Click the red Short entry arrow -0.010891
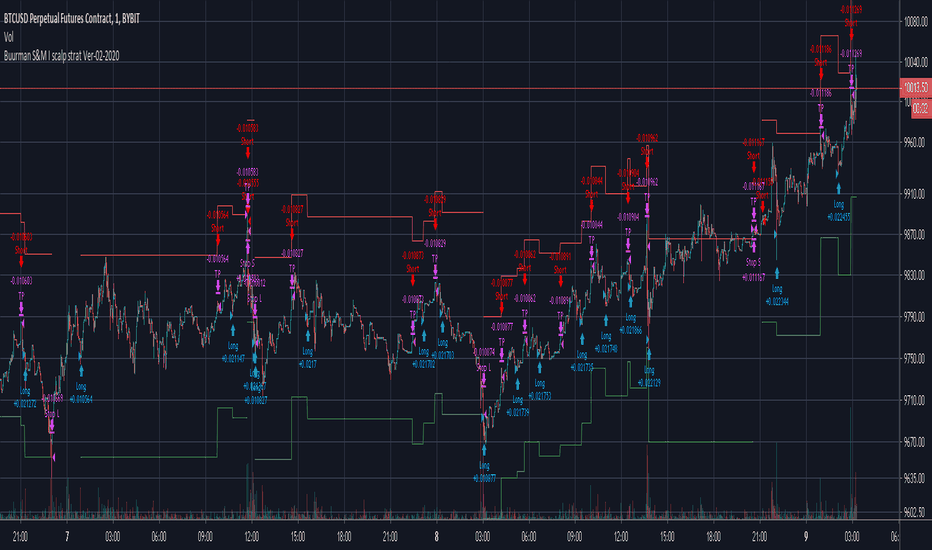This screenshot has height=550, width=932. 560,281
